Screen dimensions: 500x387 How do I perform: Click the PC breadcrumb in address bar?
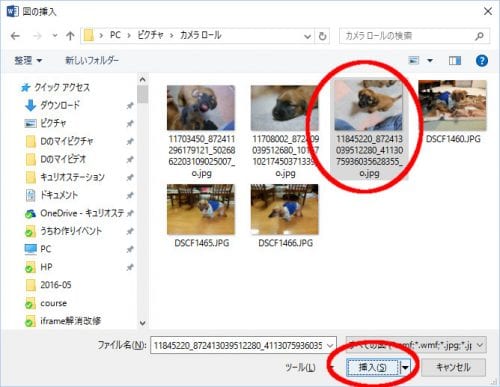coord(115,35)
